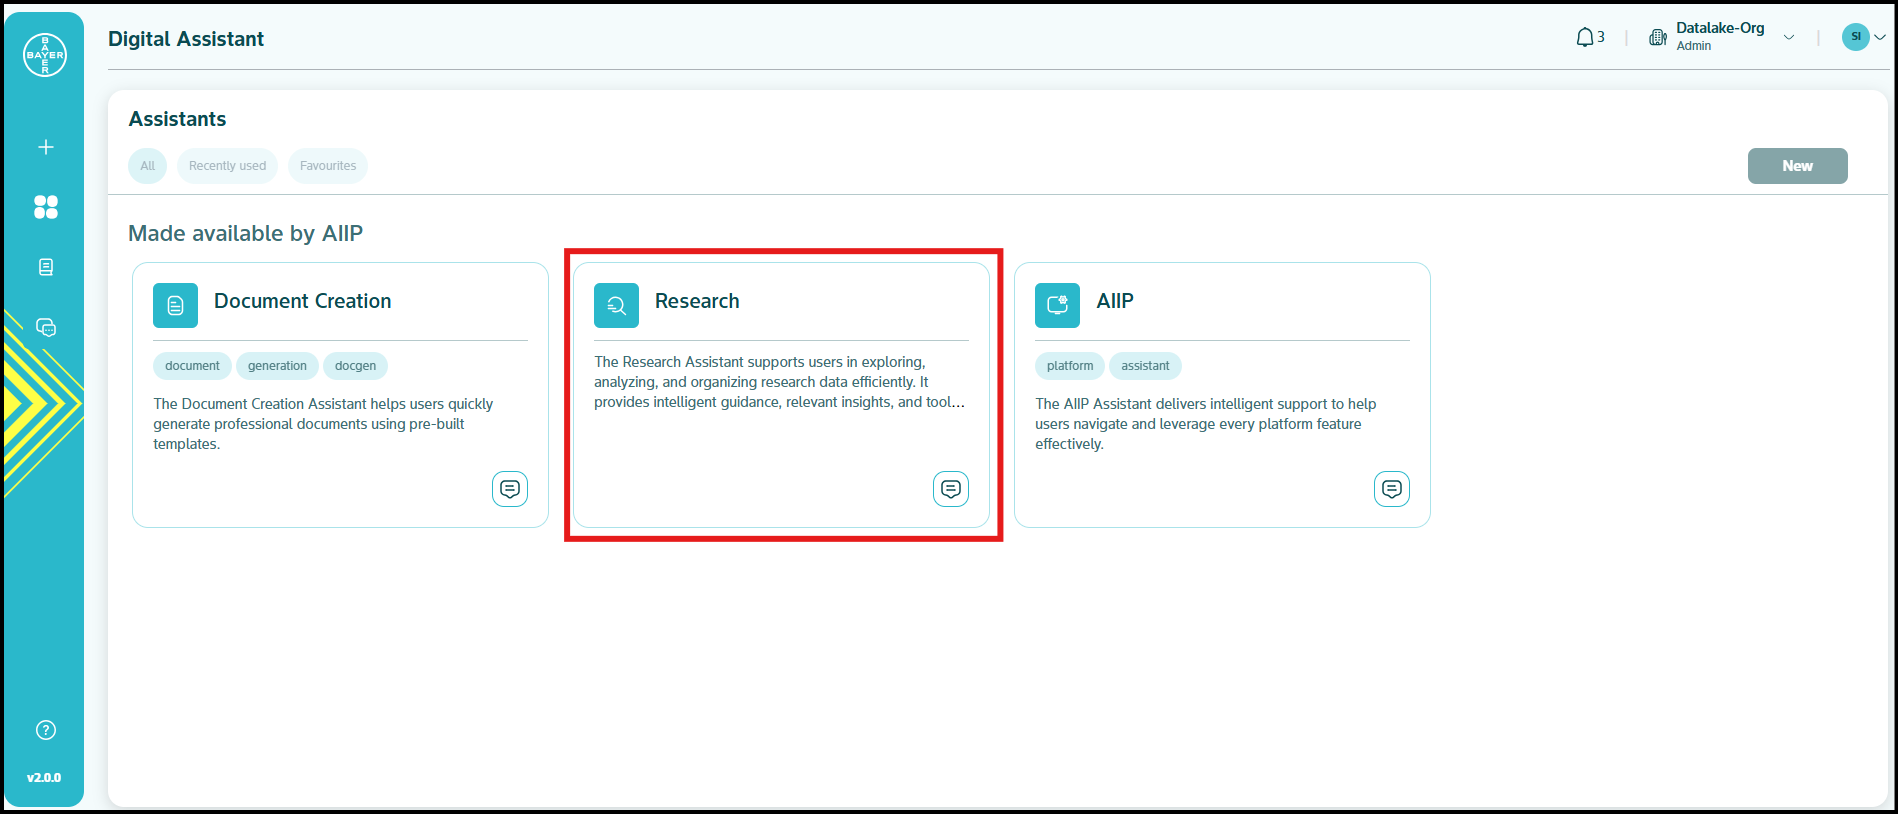Show the Favourites assistants filter
Viewport: 1898px width, 814px height.
click(x=328, y=166)
